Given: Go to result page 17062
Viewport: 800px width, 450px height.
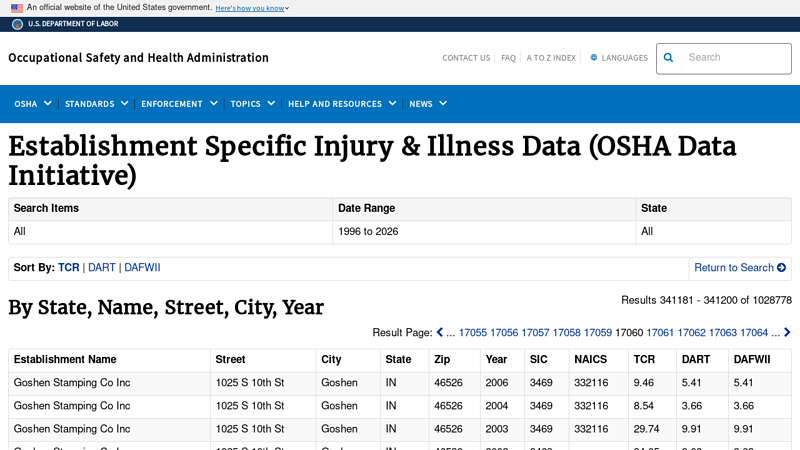Looking at the screenshot, I should pos(691,333).
